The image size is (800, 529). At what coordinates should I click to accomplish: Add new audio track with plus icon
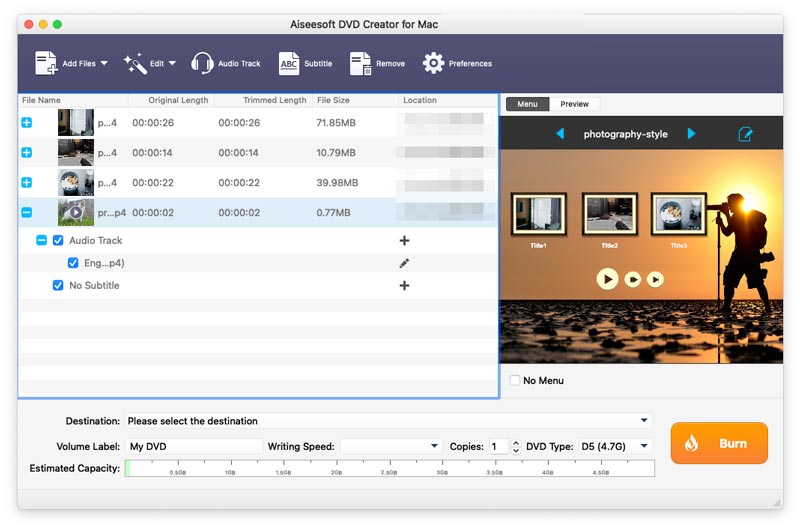[x=404, y=240]
